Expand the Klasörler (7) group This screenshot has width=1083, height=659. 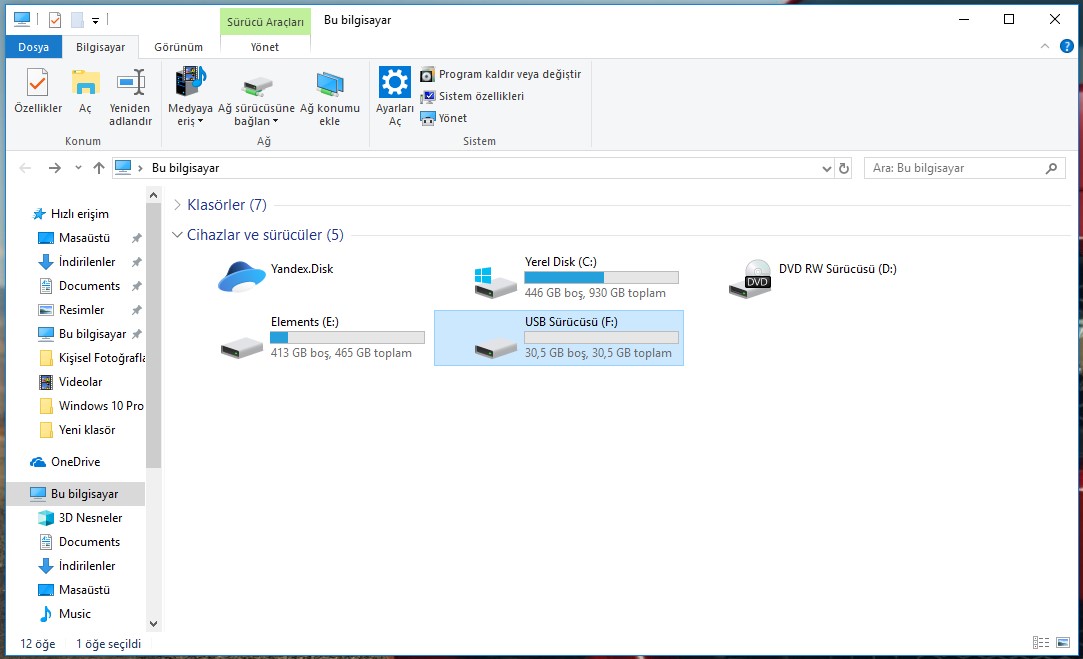177,205
